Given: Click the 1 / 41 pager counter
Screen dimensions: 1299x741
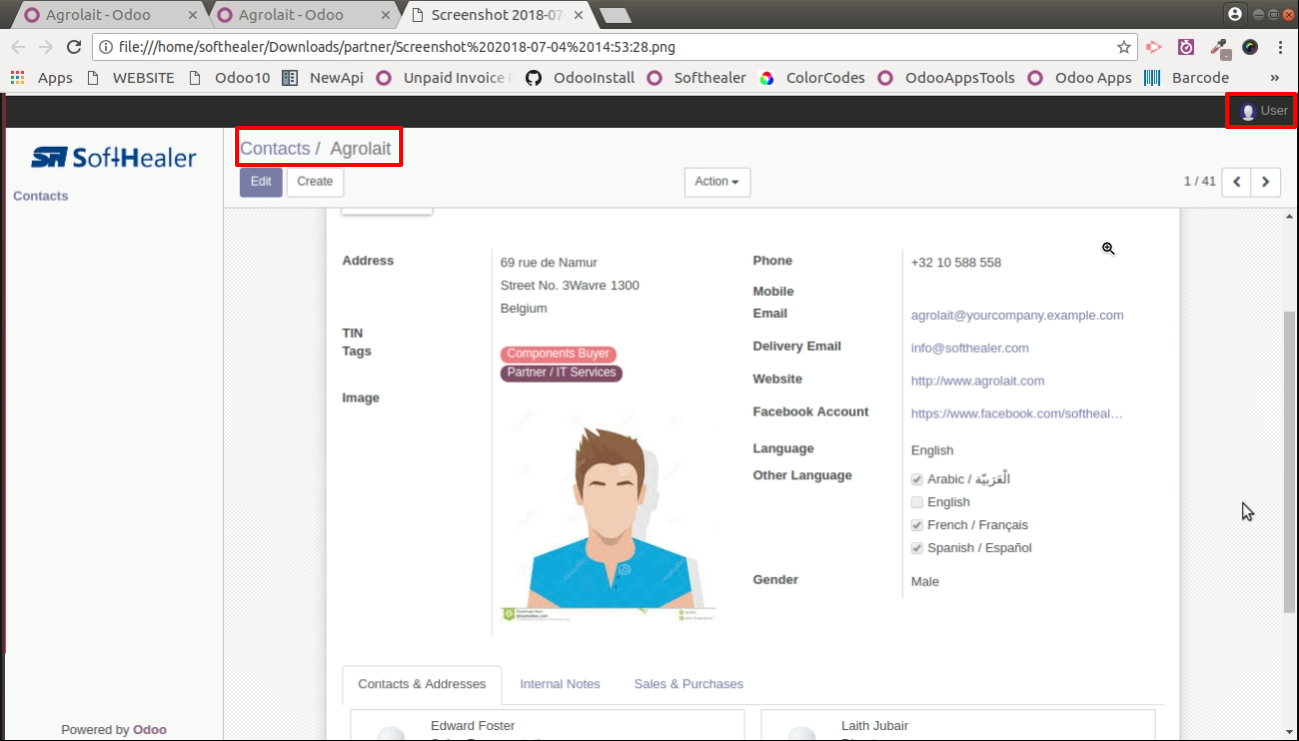Looking at the screenshot, I should pos(1200,181).
